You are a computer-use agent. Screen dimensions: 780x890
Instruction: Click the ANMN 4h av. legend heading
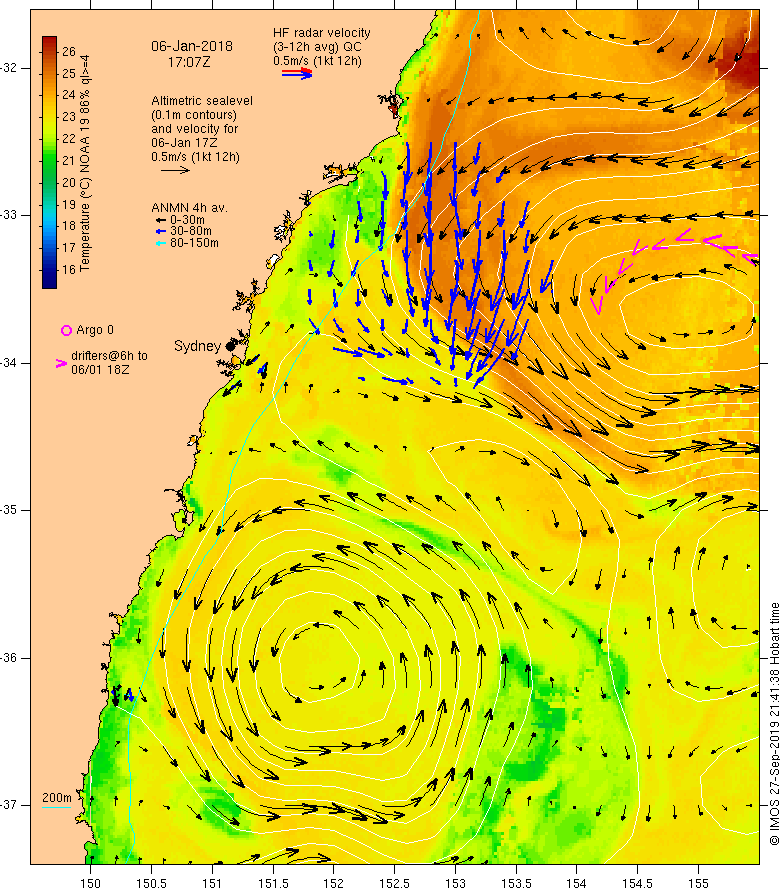(x=189, y=208)
